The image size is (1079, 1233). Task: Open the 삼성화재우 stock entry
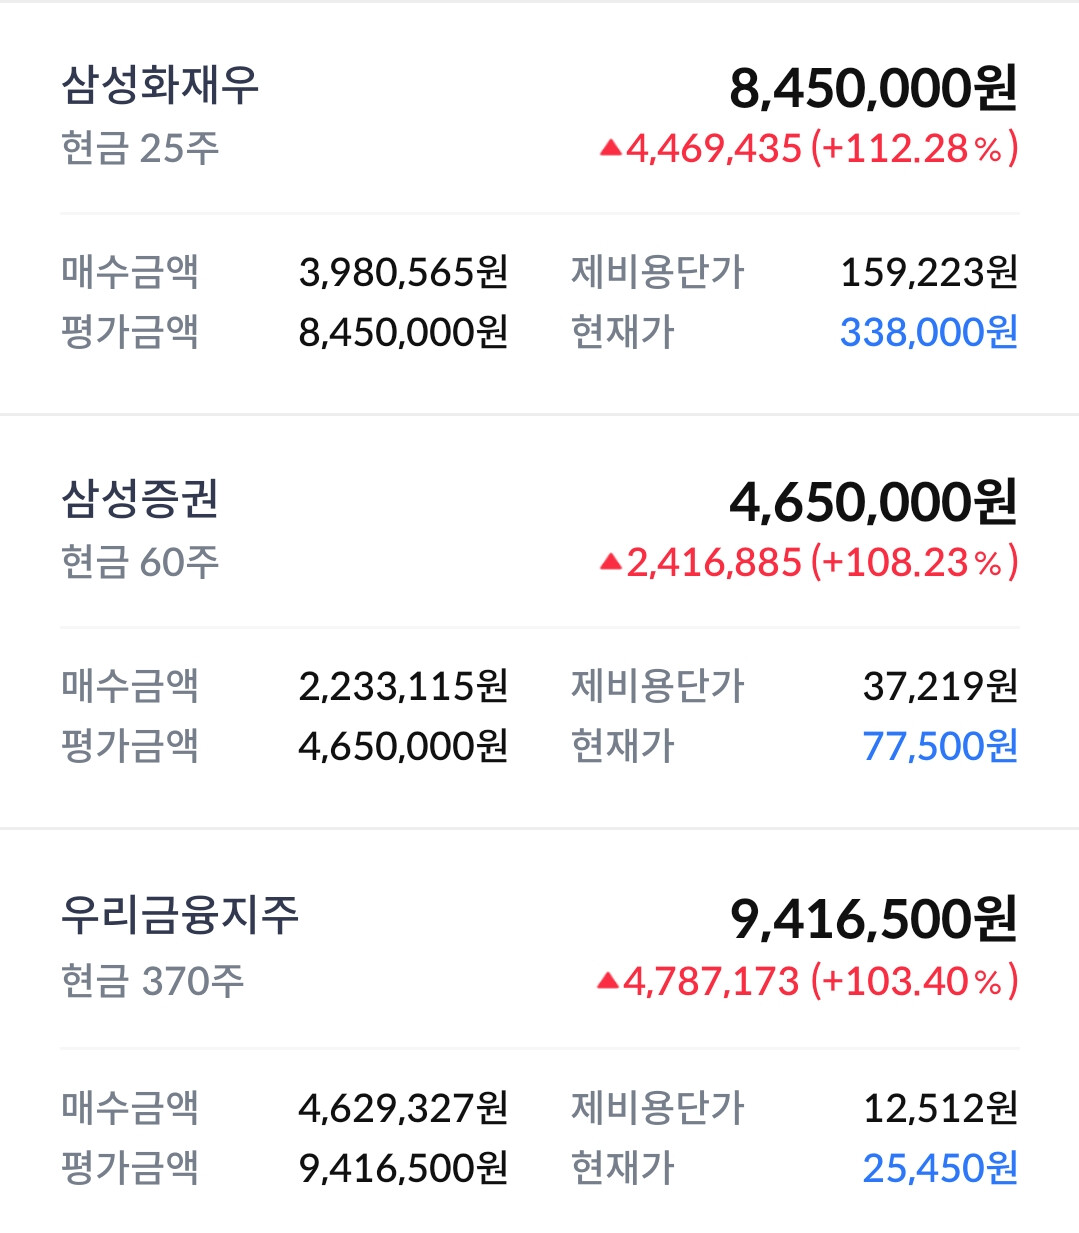[160, 86]
